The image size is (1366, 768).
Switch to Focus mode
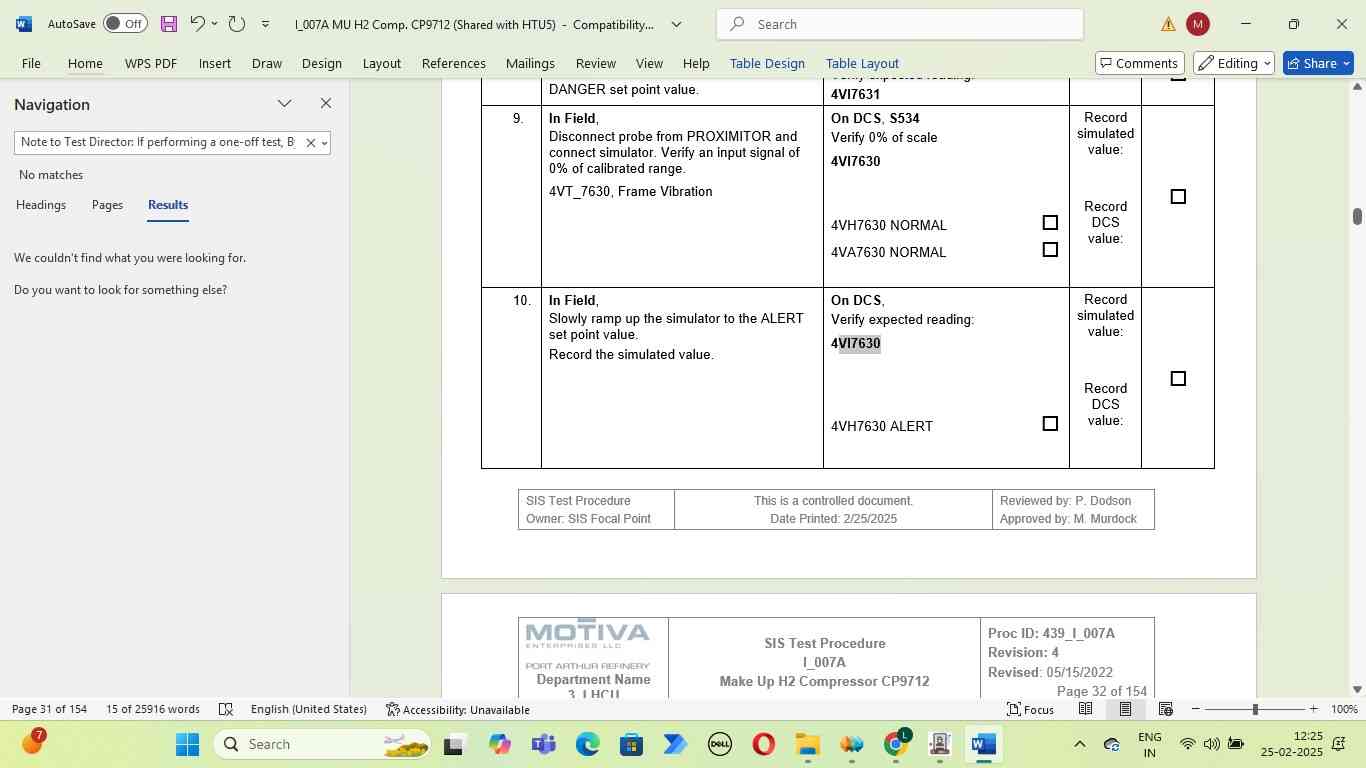click(1030, 710)
